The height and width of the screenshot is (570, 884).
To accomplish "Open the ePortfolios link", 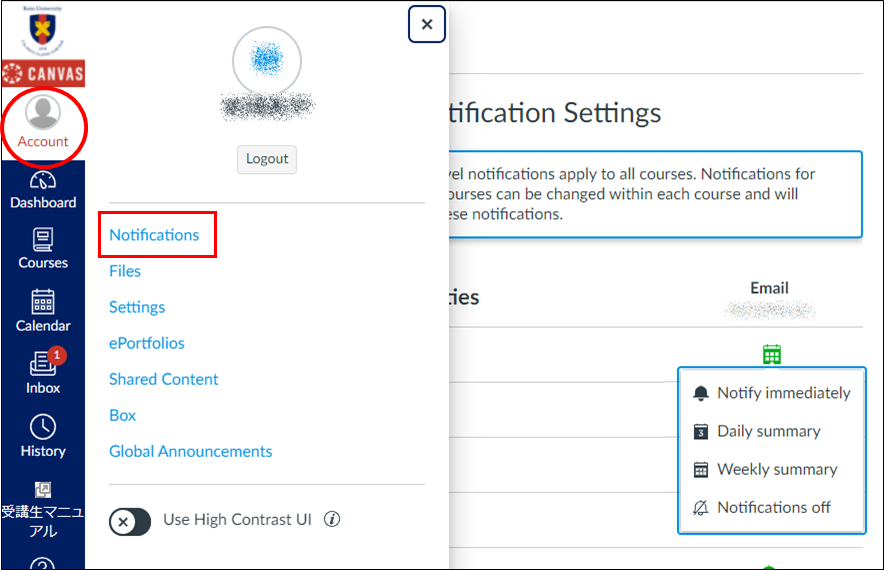I will [x=147, y=343].
